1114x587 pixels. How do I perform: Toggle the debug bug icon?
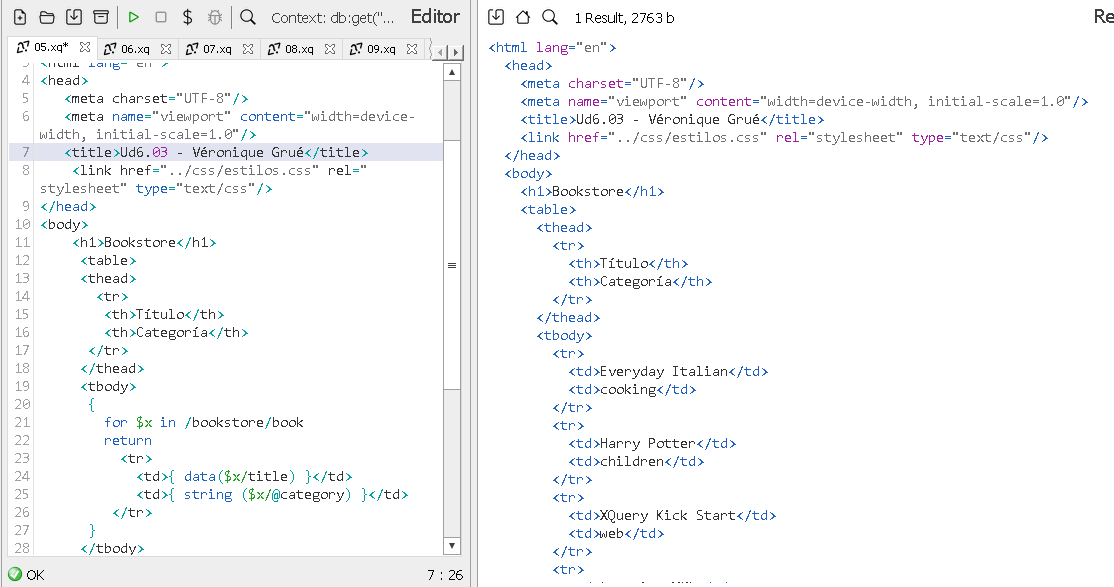pyautogui.click(x=215, y=17)
